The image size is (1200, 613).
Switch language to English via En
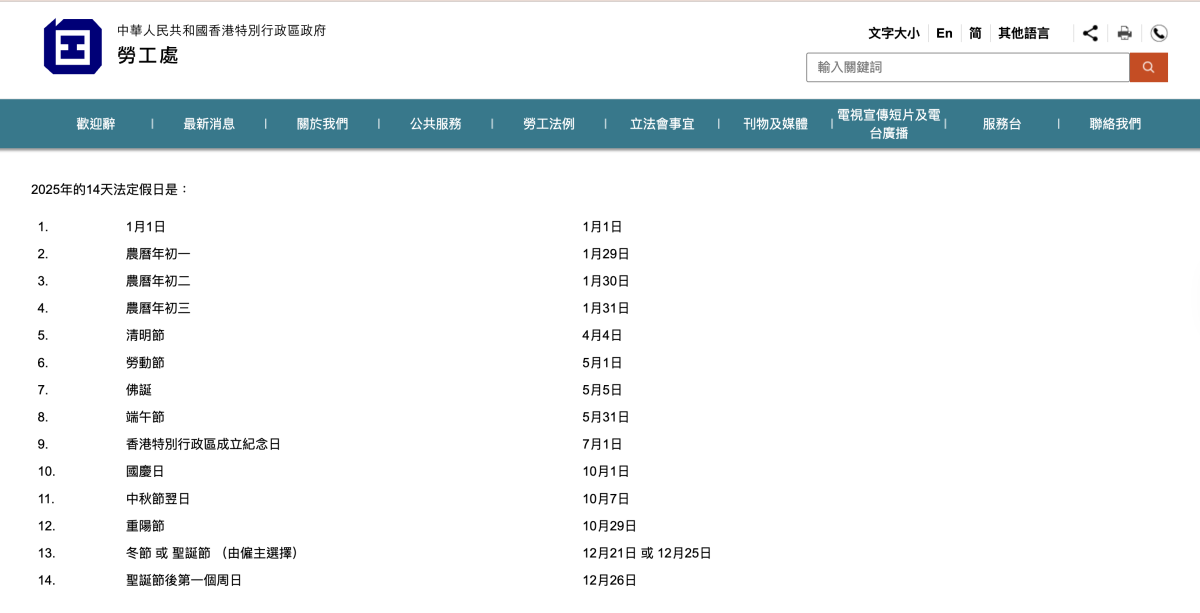[x=944, y=33]
